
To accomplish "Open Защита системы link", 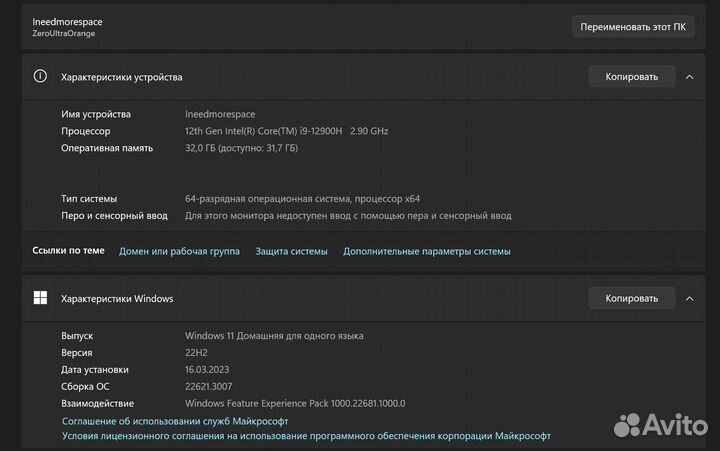I will (291, 251).
